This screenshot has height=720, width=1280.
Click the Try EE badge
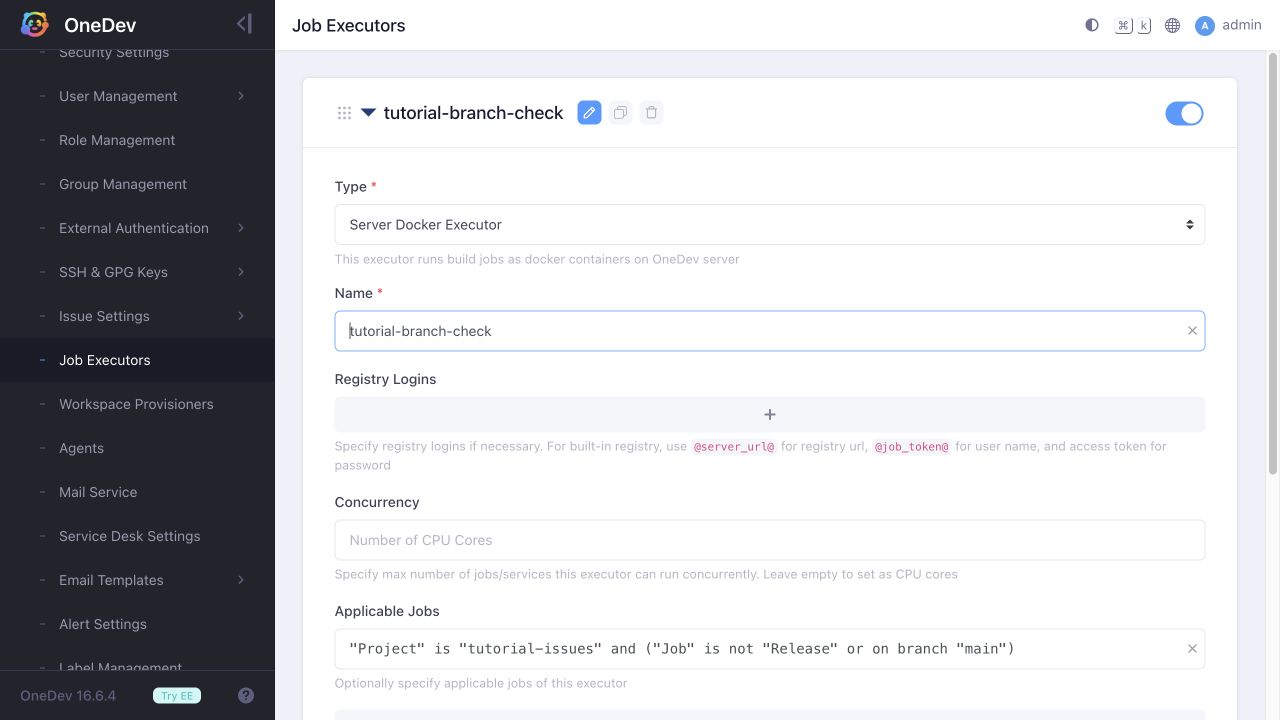click(x=177, y=696)
